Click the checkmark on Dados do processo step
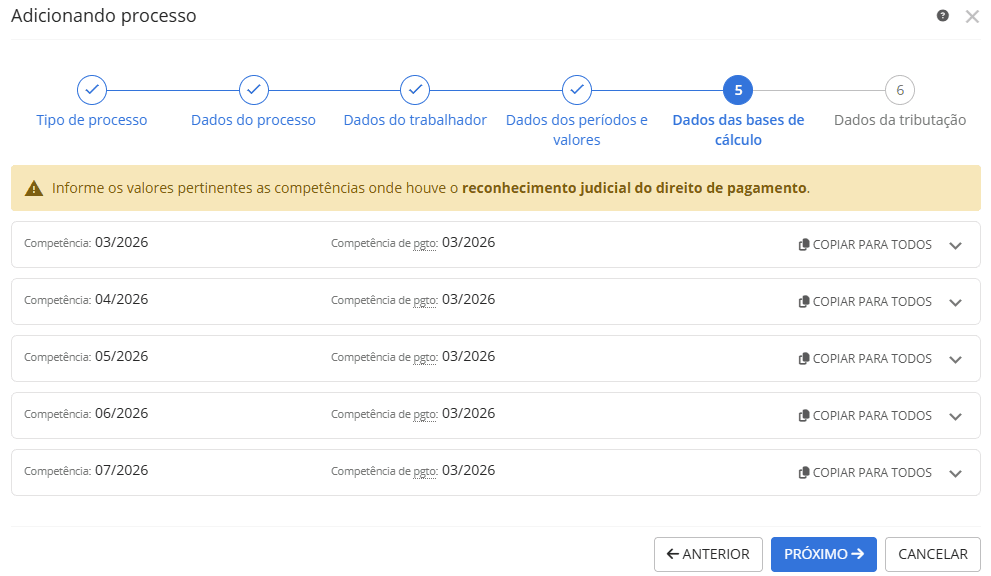Viewport: 991px width, 576px height. click(x=253, y=89)
